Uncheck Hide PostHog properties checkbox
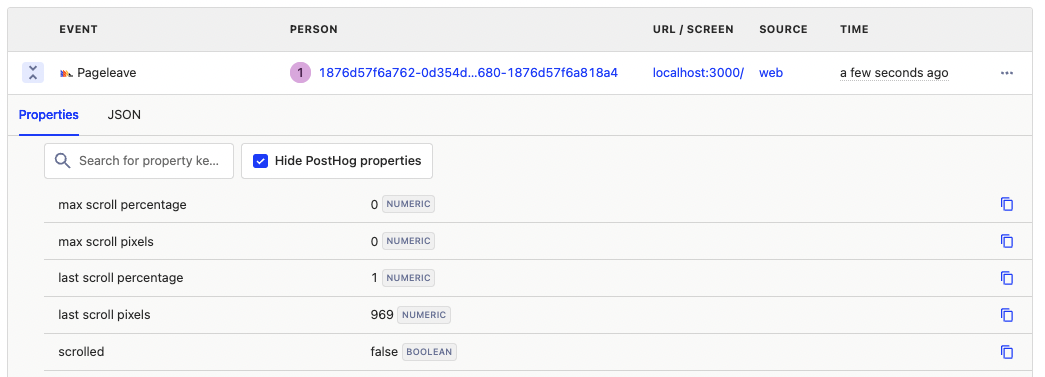The image size is (1045, 377). [261, 161]
